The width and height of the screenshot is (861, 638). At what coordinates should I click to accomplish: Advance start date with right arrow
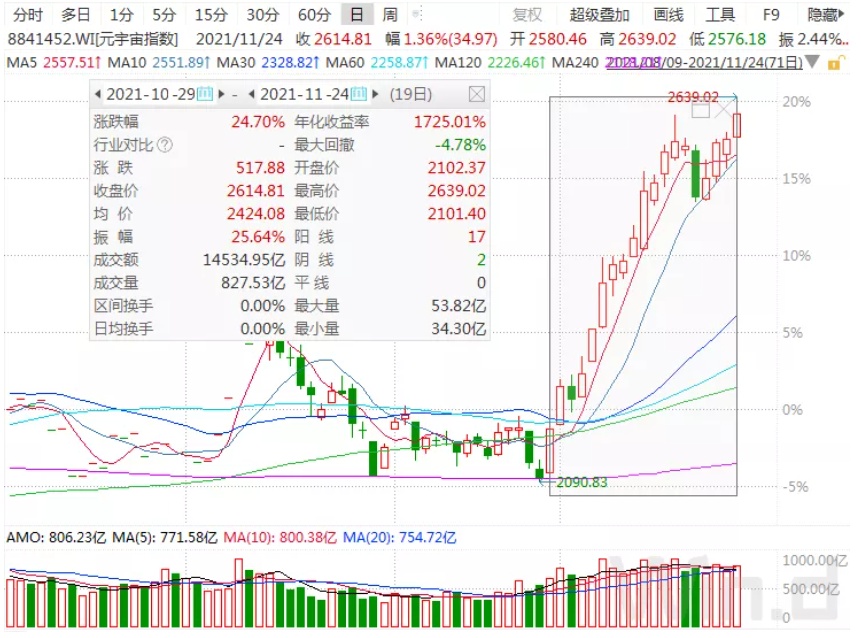click(220, 94)
